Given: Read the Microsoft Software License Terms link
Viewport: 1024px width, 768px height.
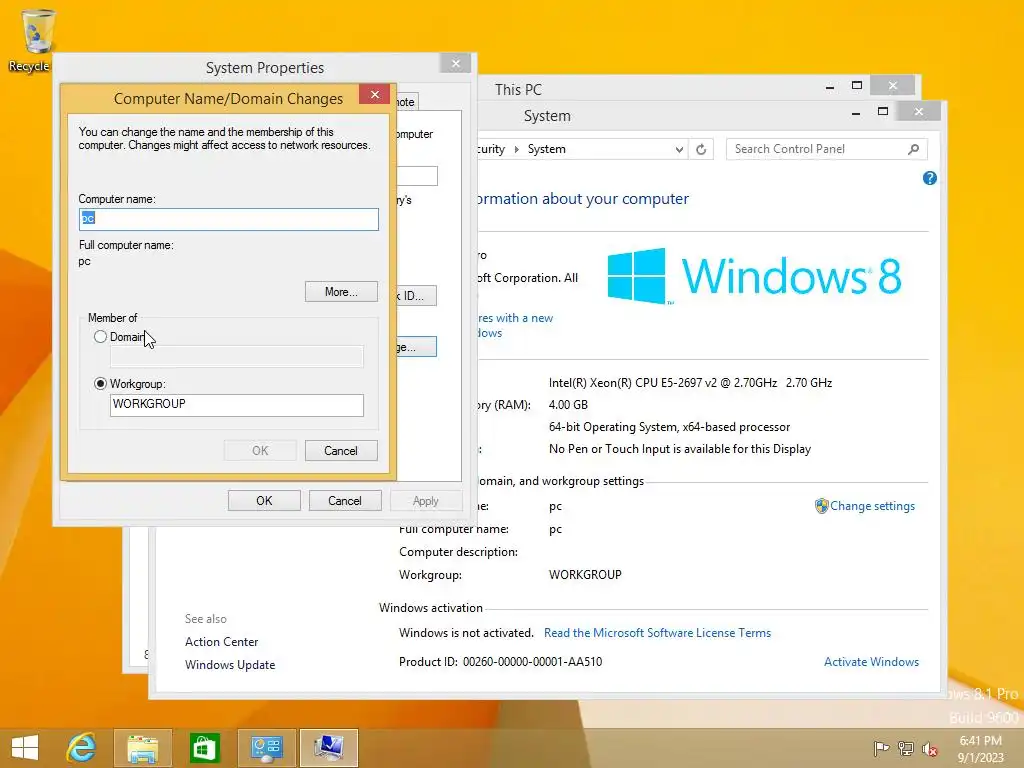Looking at the screenshot, I should click(x=657, y=633).
